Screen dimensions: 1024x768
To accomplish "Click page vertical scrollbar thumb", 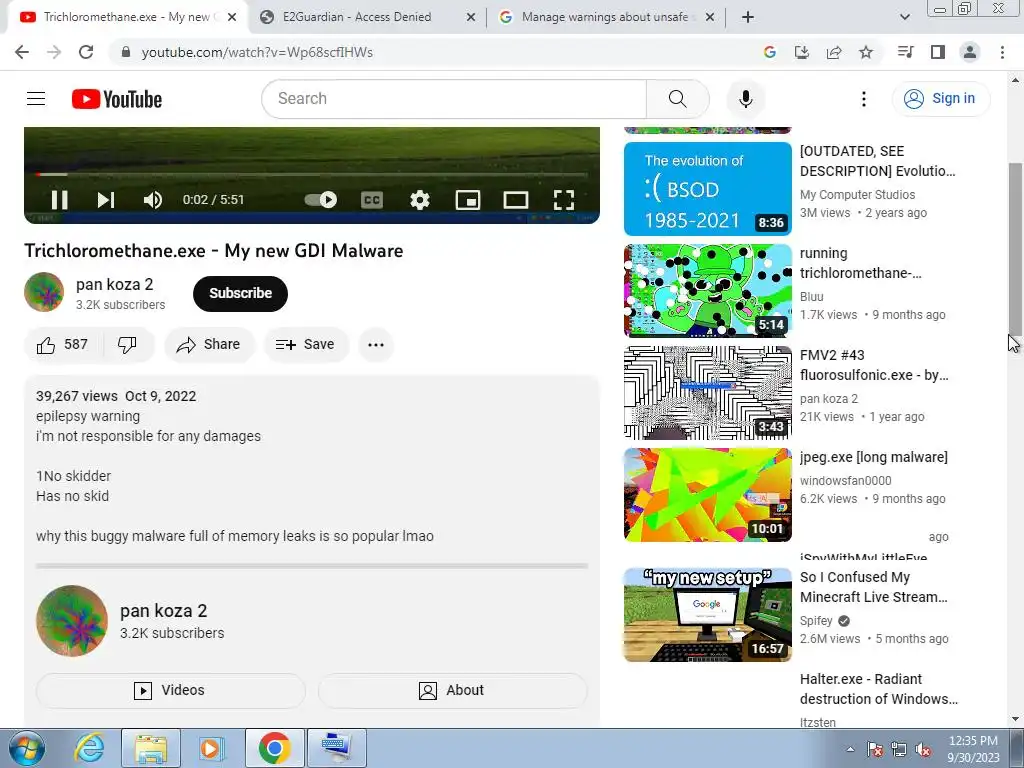I will click(1015, 248).
